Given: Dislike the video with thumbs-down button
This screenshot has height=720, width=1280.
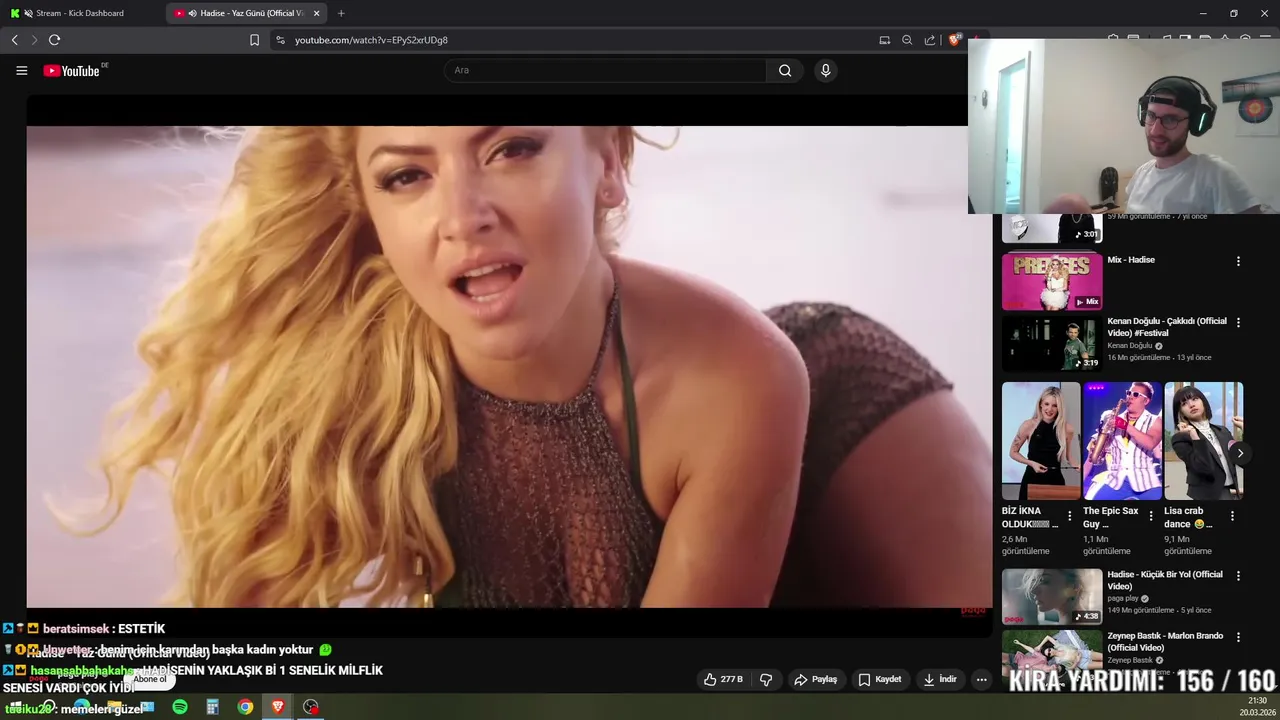Looking at the screenshot, I should (x=766, y=679).
